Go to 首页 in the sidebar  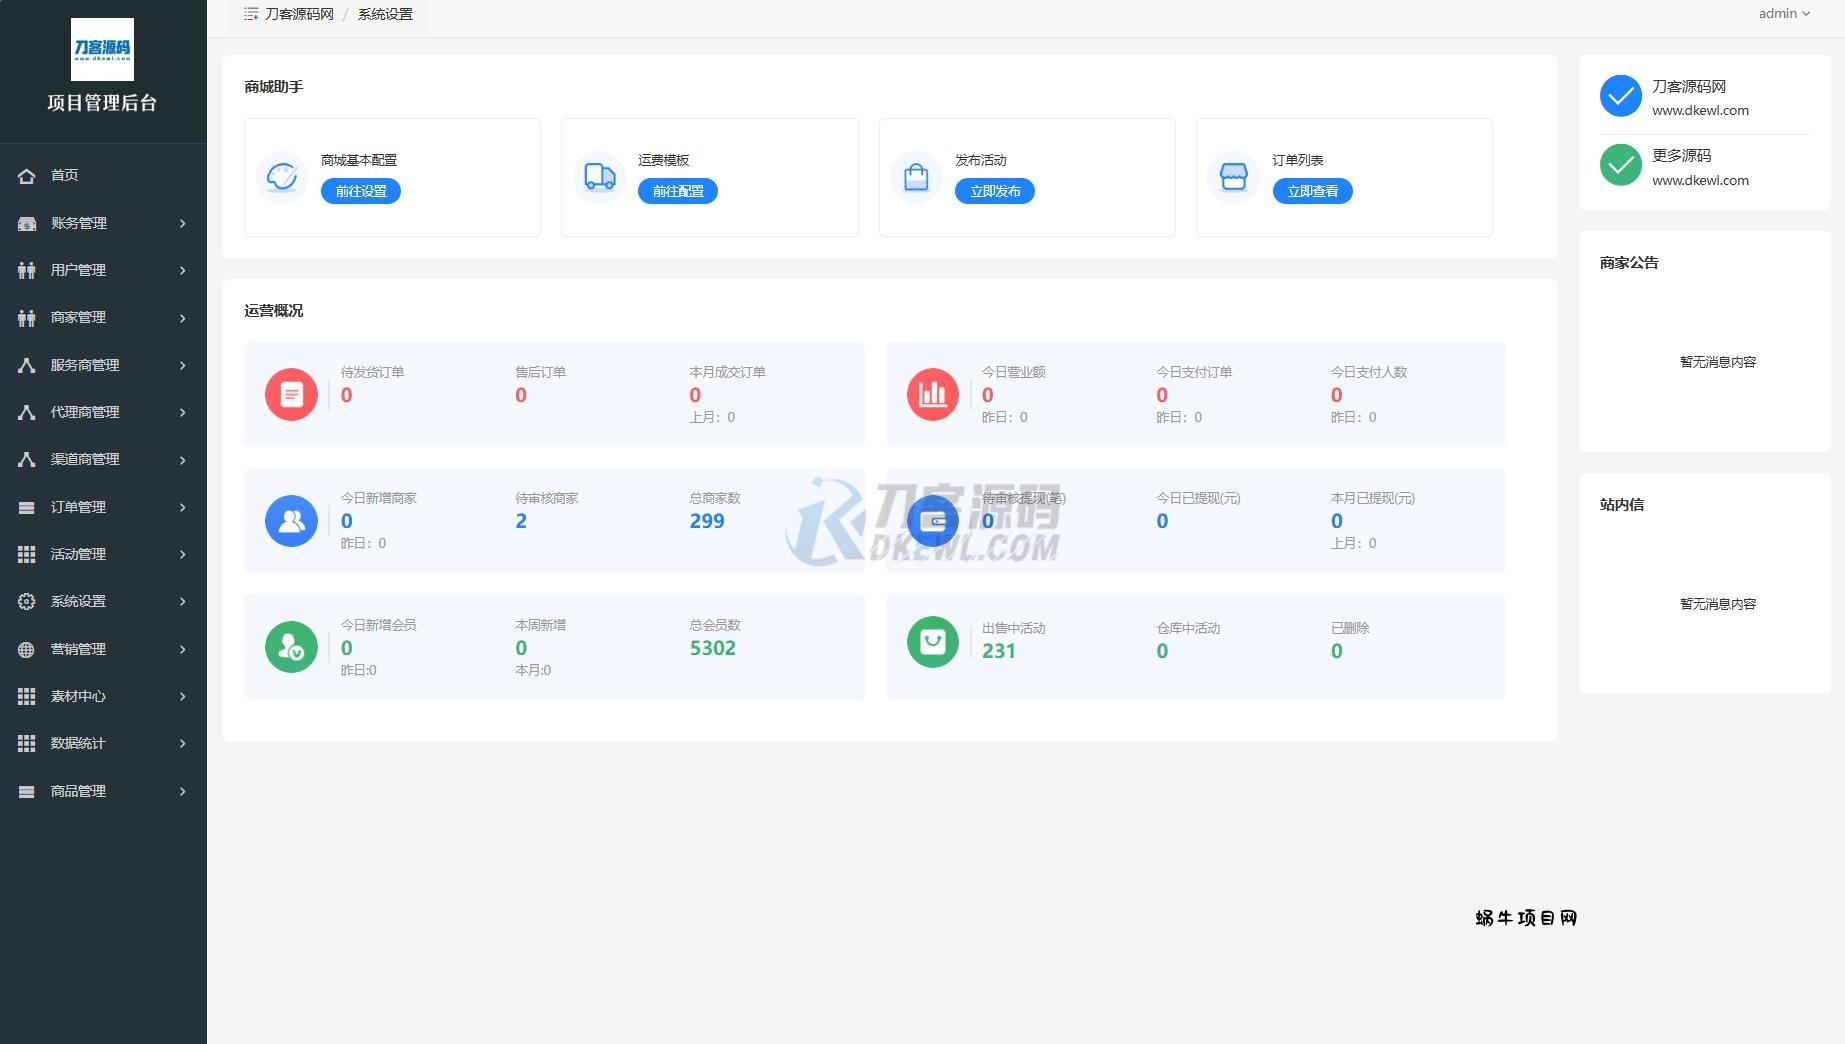64,175
